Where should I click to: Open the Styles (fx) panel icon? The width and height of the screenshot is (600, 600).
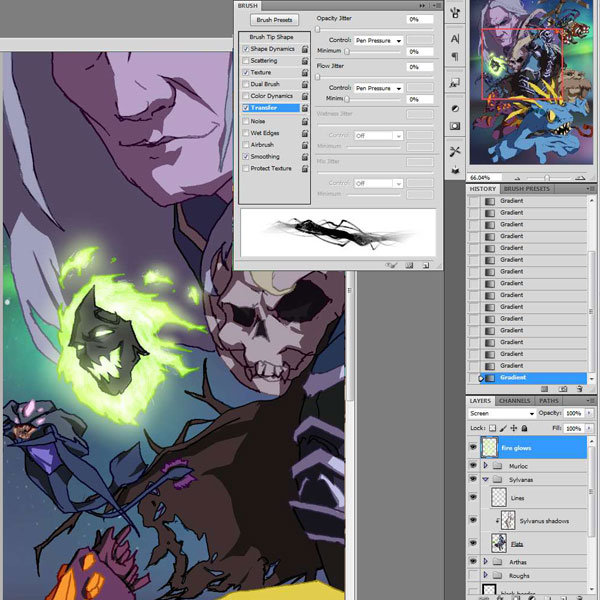(x=455, y=82)
